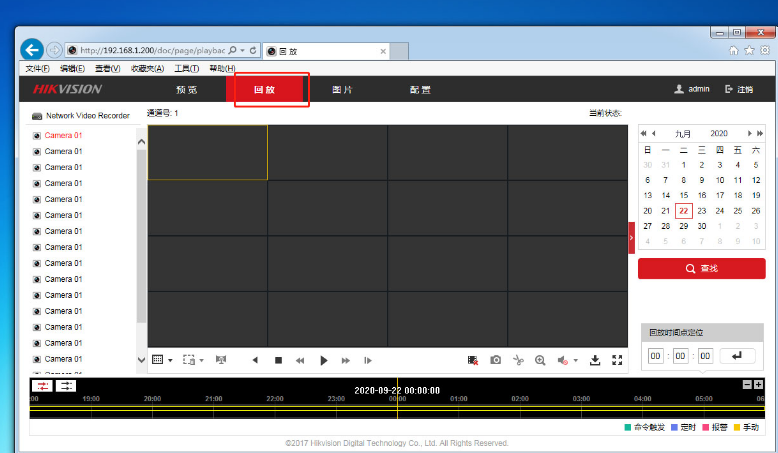Open the 预览 live view tab
This screenshot has width=778, height=453.
click(187, 90)
